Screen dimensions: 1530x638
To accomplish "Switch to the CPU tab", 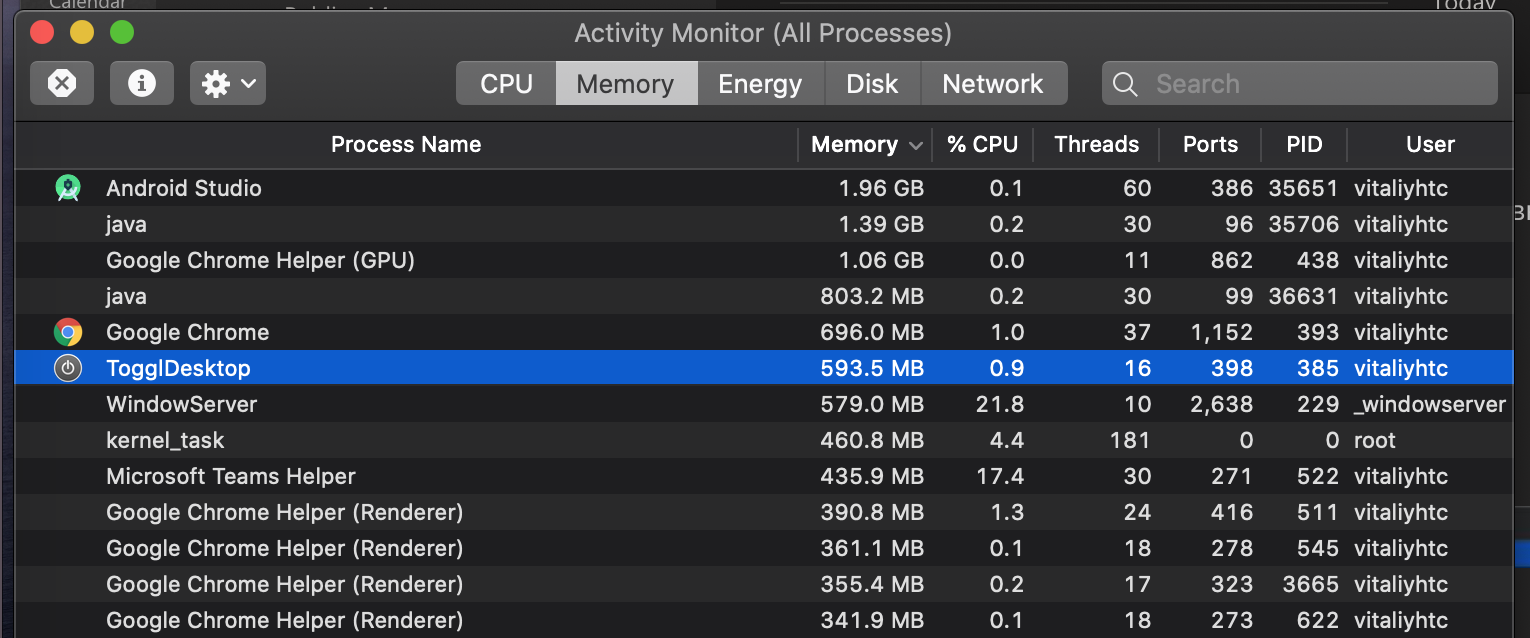I will (x=506, y=84).
